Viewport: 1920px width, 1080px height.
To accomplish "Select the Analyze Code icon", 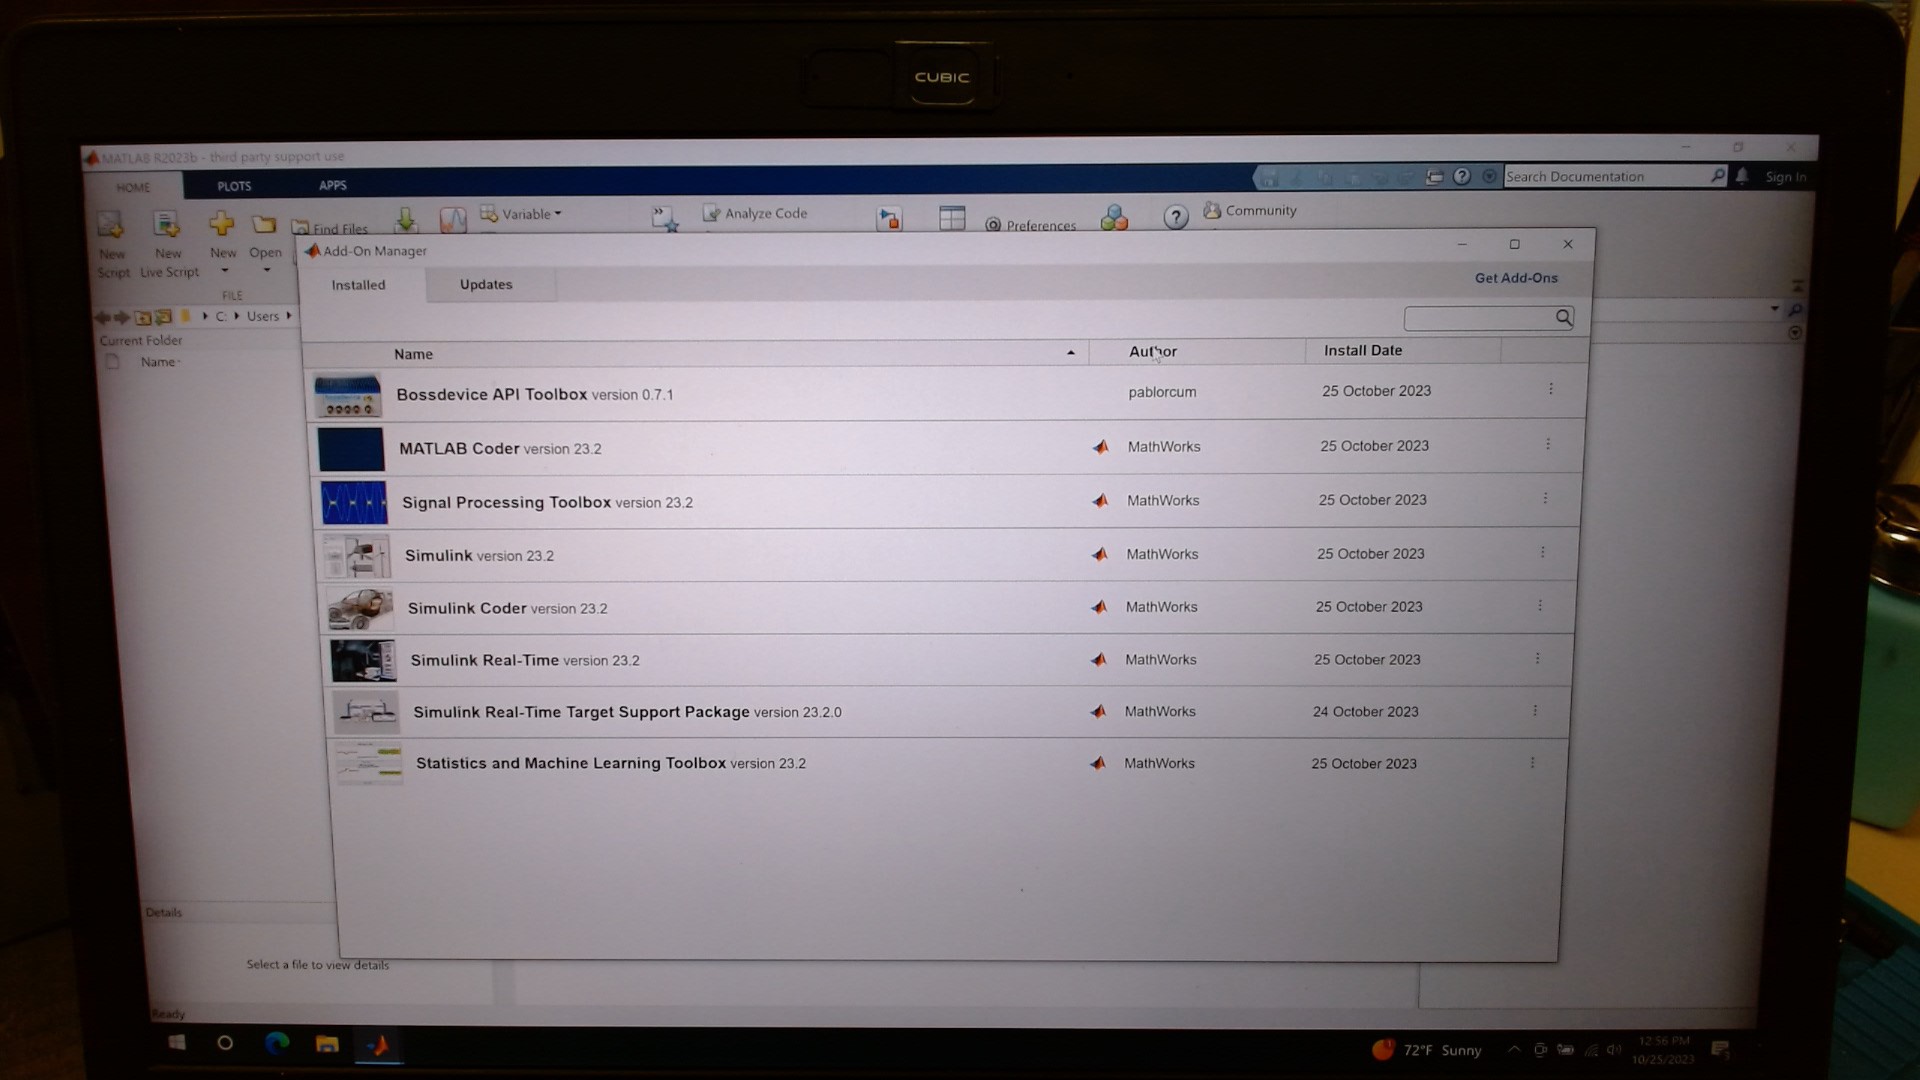I will (712, 213).
